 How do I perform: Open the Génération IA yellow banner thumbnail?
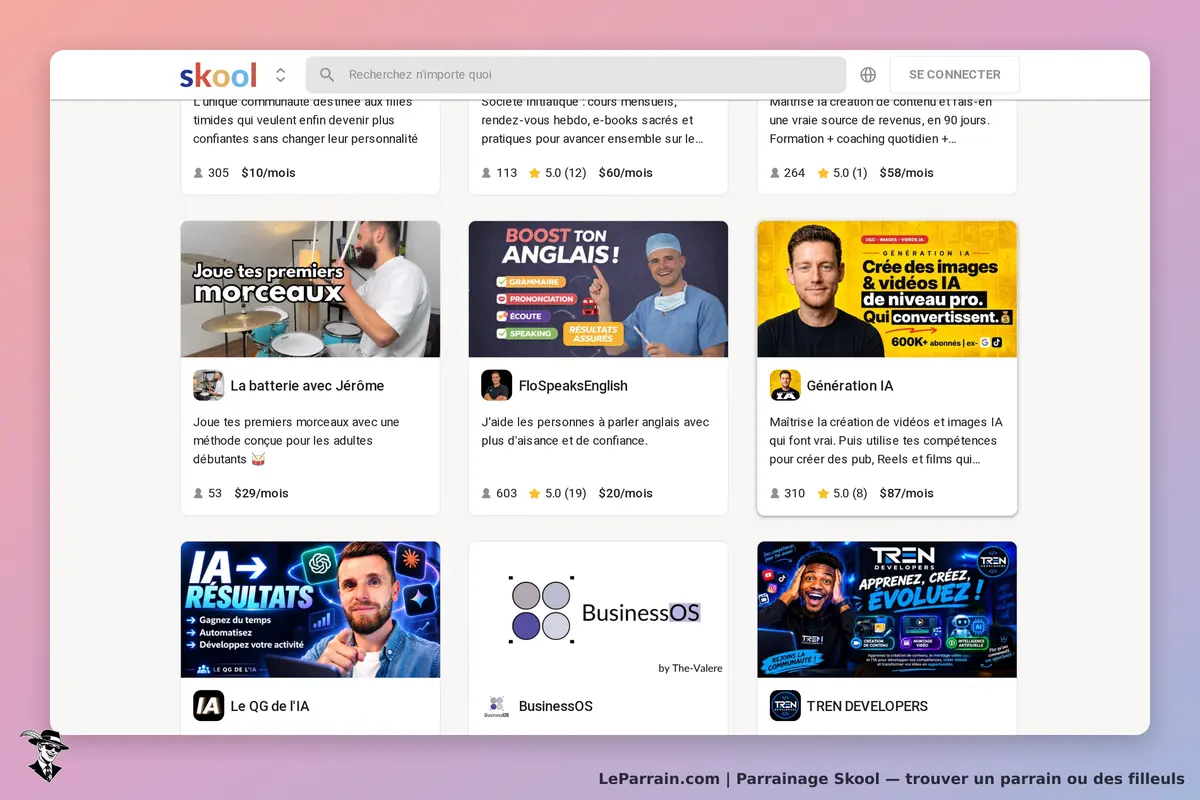pos(887,289)
